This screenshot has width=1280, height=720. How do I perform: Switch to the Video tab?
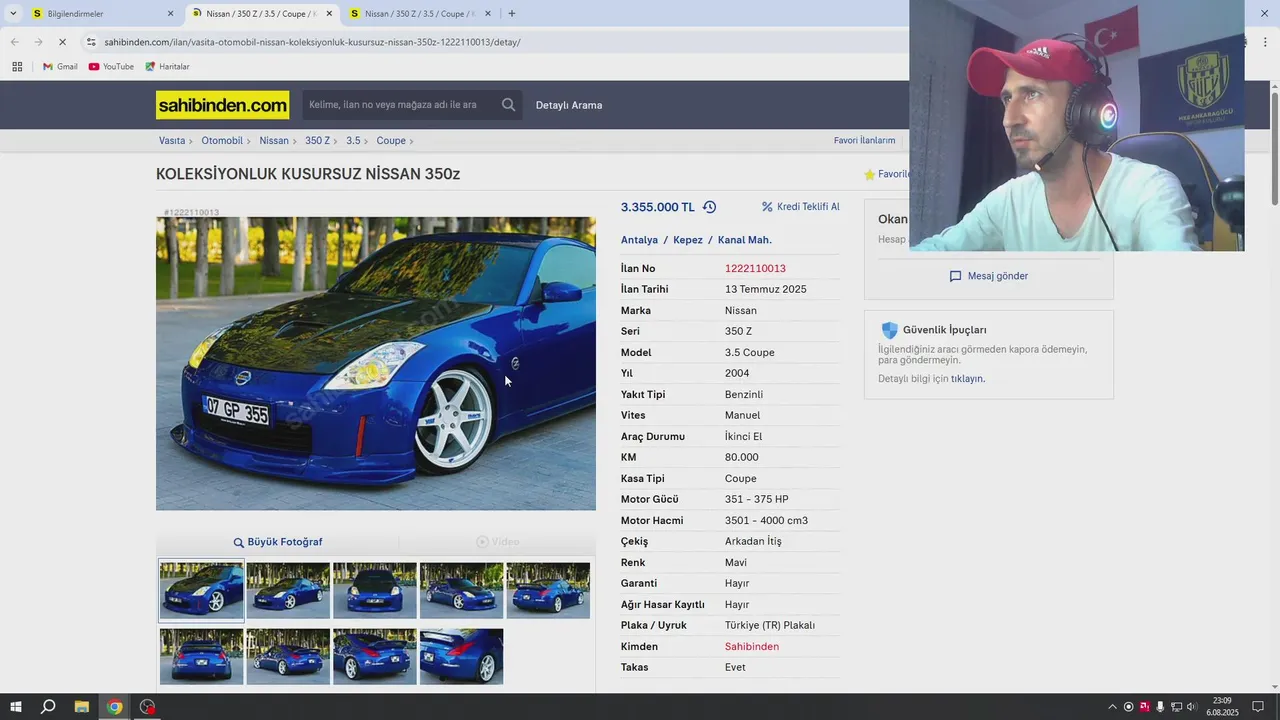(497, 542)
